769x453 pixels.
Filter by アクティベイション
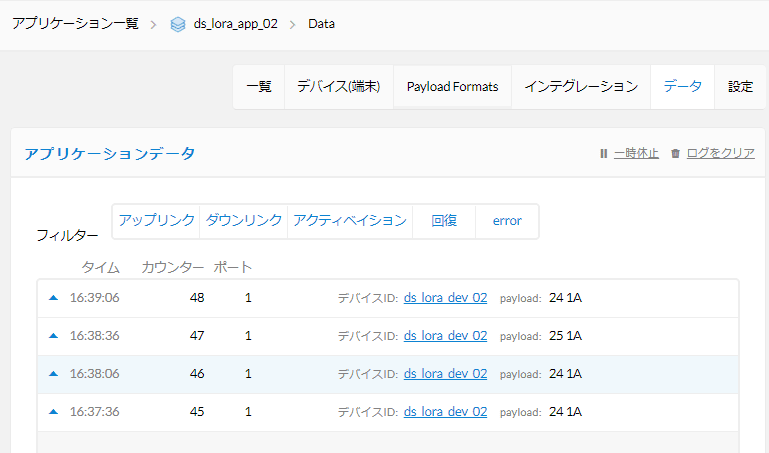coord(350,221)
